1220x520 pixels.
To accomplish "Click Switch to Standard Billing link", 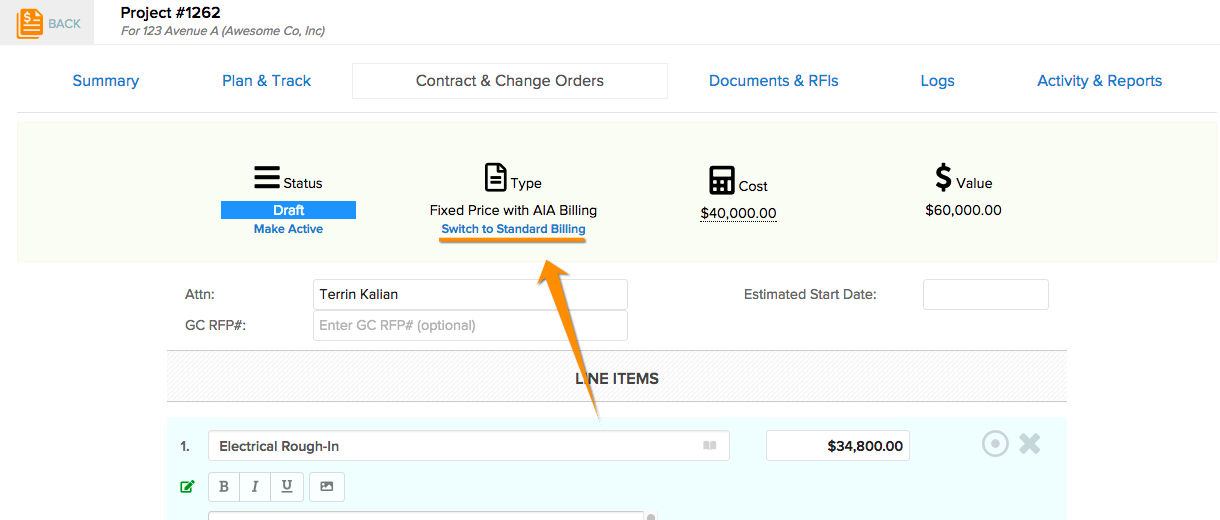I will (514, 229).
